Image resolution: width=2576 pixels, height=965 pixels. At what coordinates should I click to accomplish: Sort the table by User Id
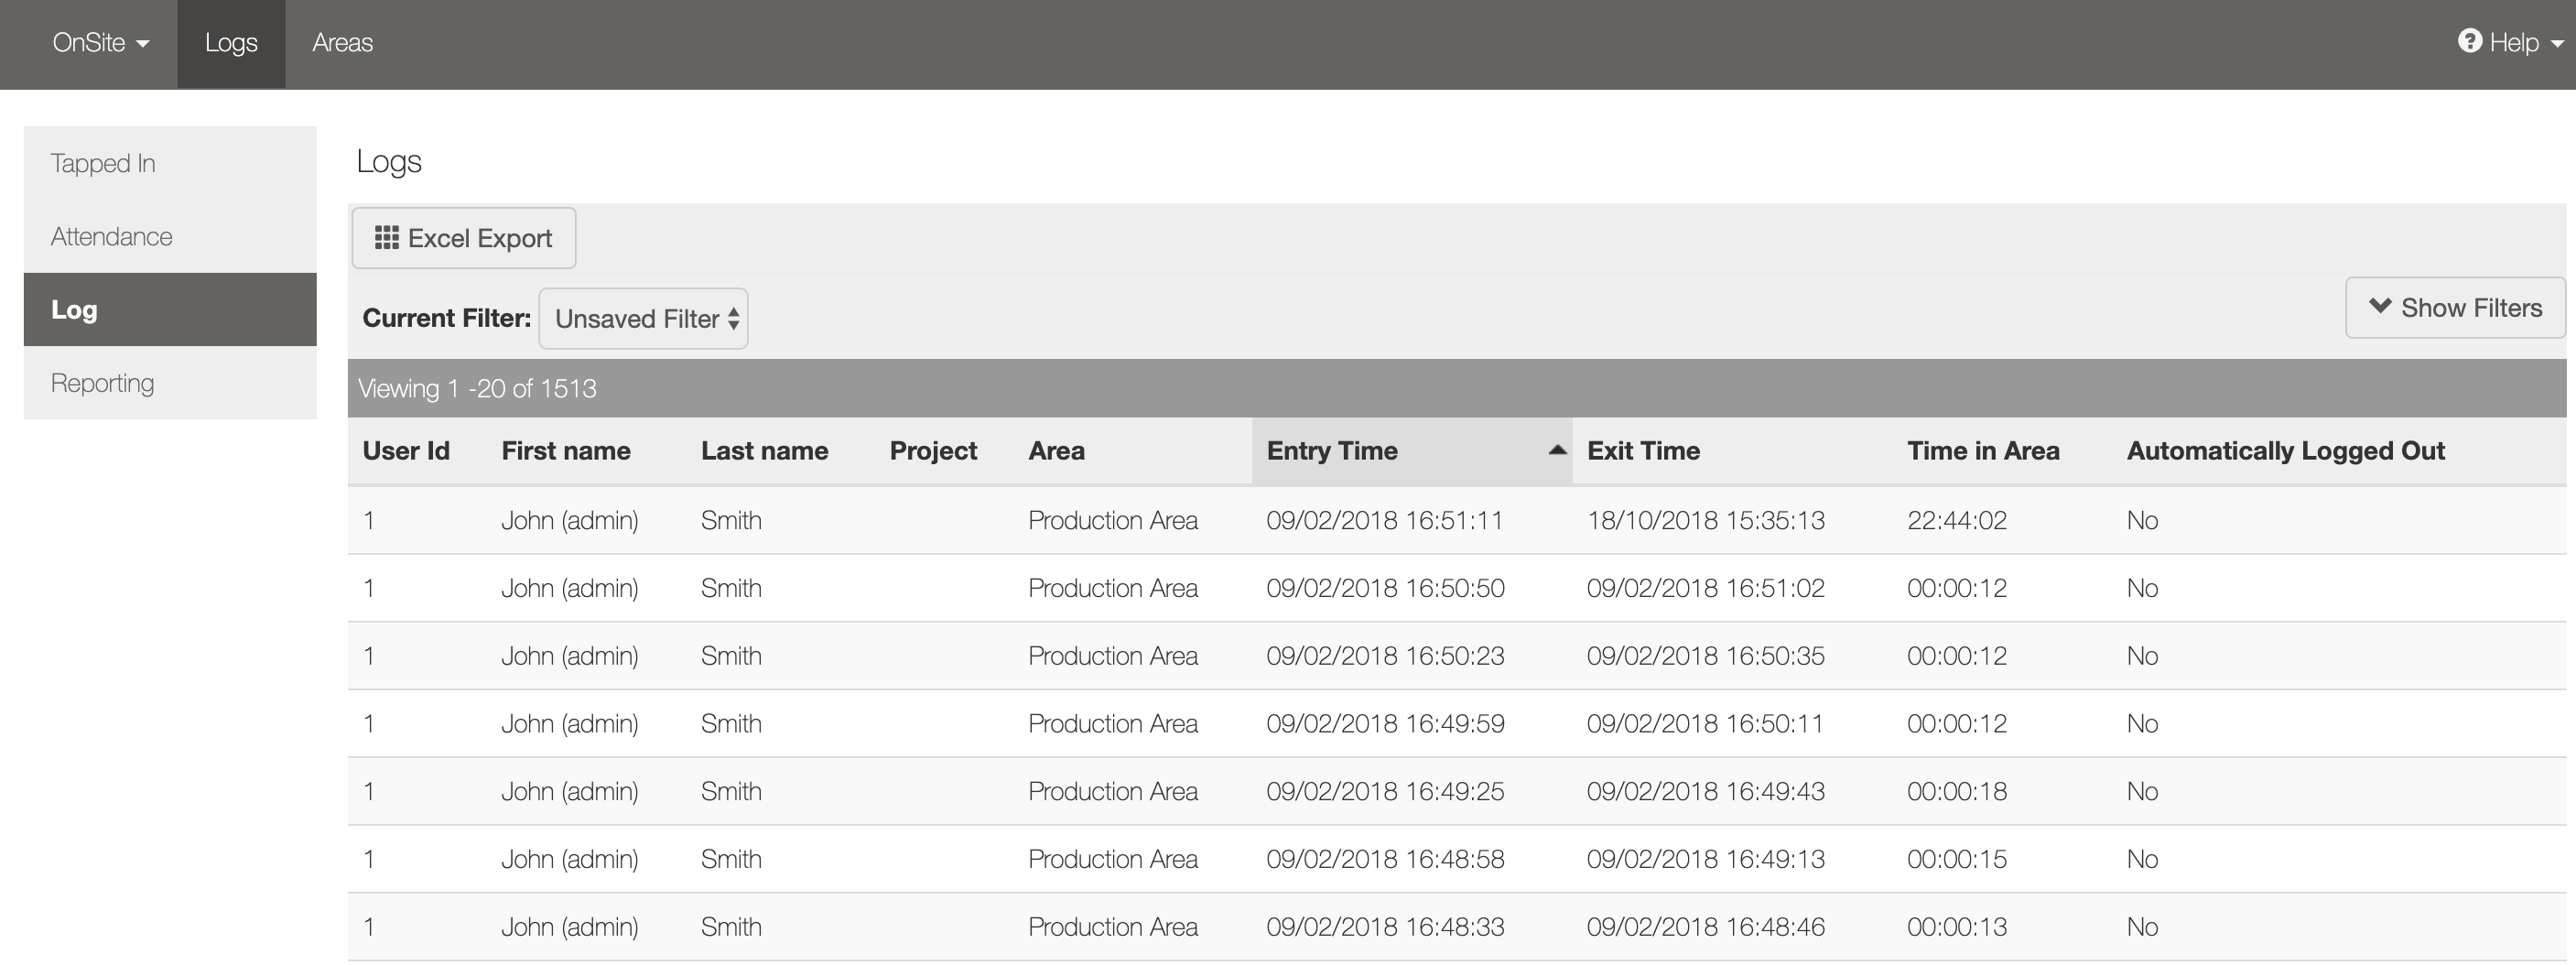406,451
